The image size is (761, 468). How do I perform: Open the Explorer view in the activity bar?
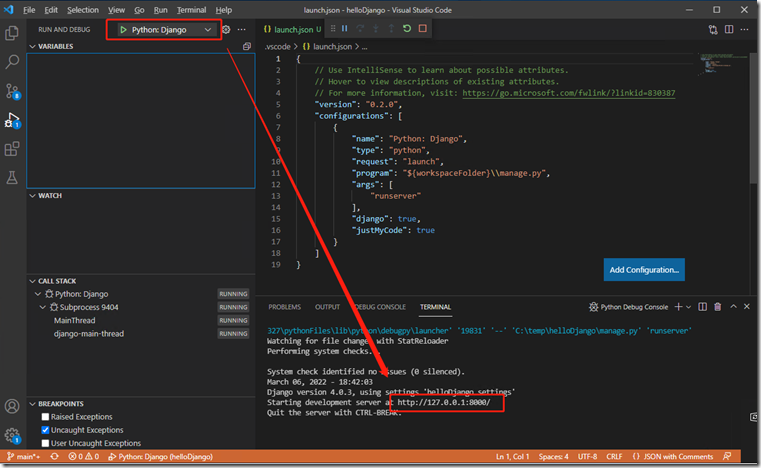pos(12,33)
